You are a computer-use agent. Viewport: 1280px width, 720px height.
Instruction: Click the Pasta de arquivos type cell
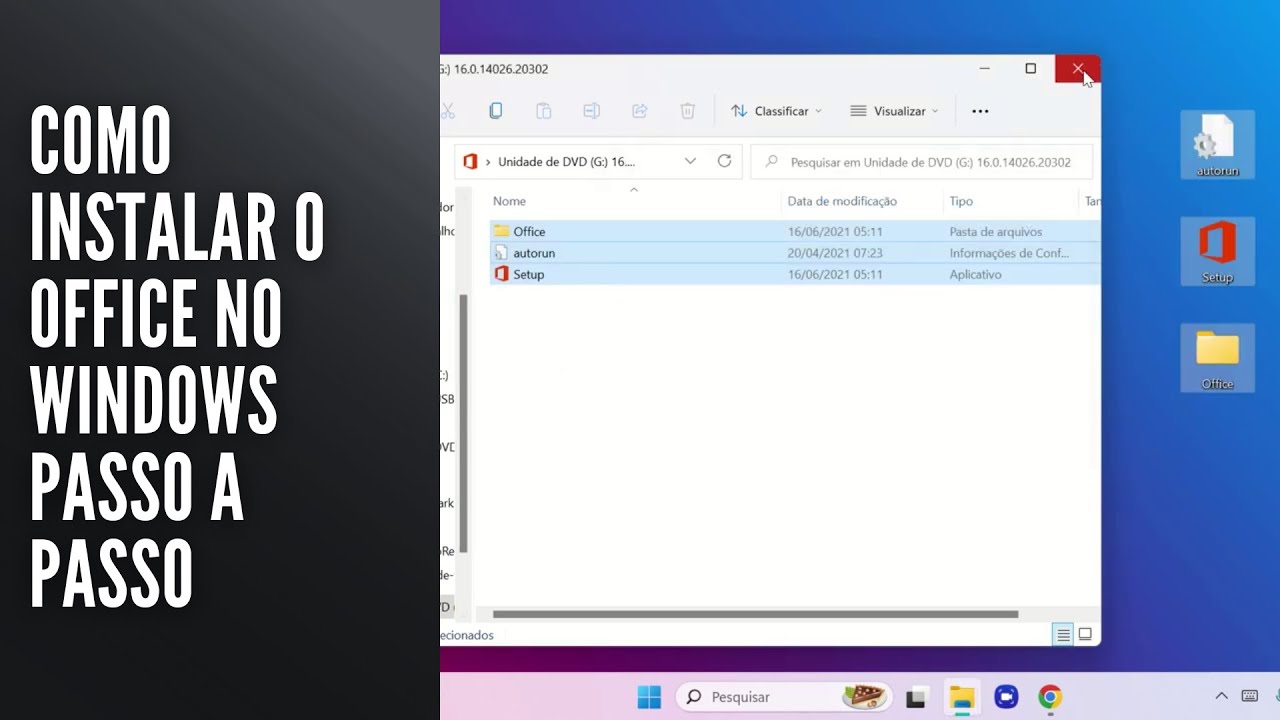996,231
